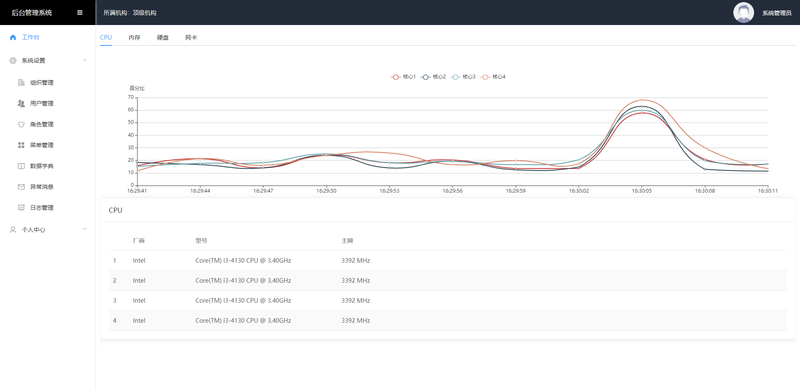Toggle the 核心2 series in the legend

click(434, 77)
